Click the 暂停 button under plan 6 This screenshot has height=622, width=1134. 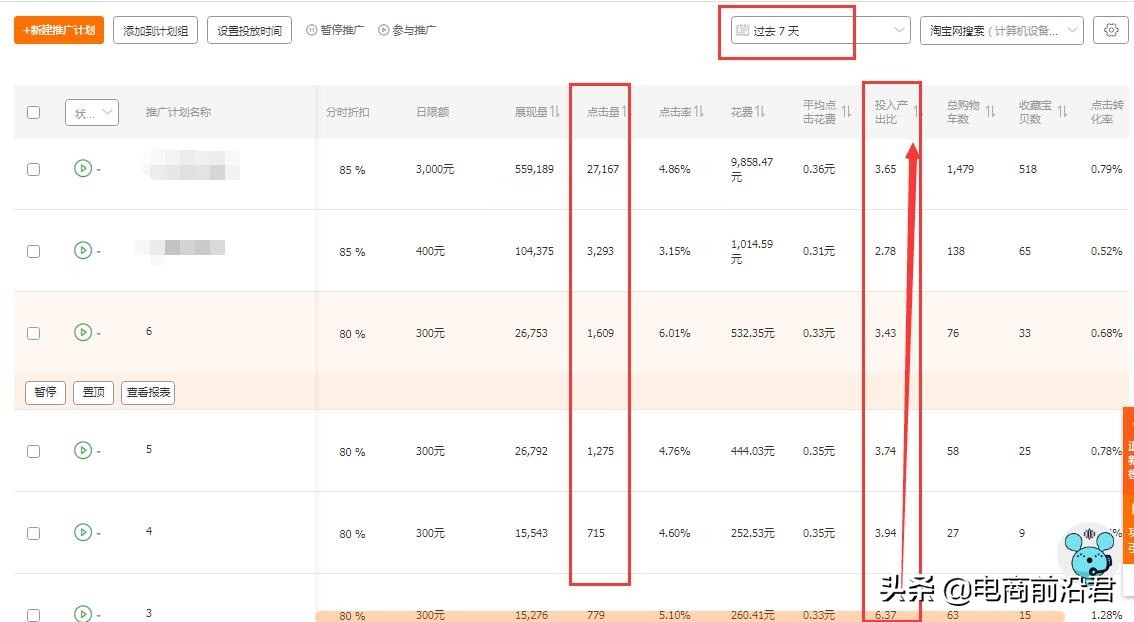[45, 392]
